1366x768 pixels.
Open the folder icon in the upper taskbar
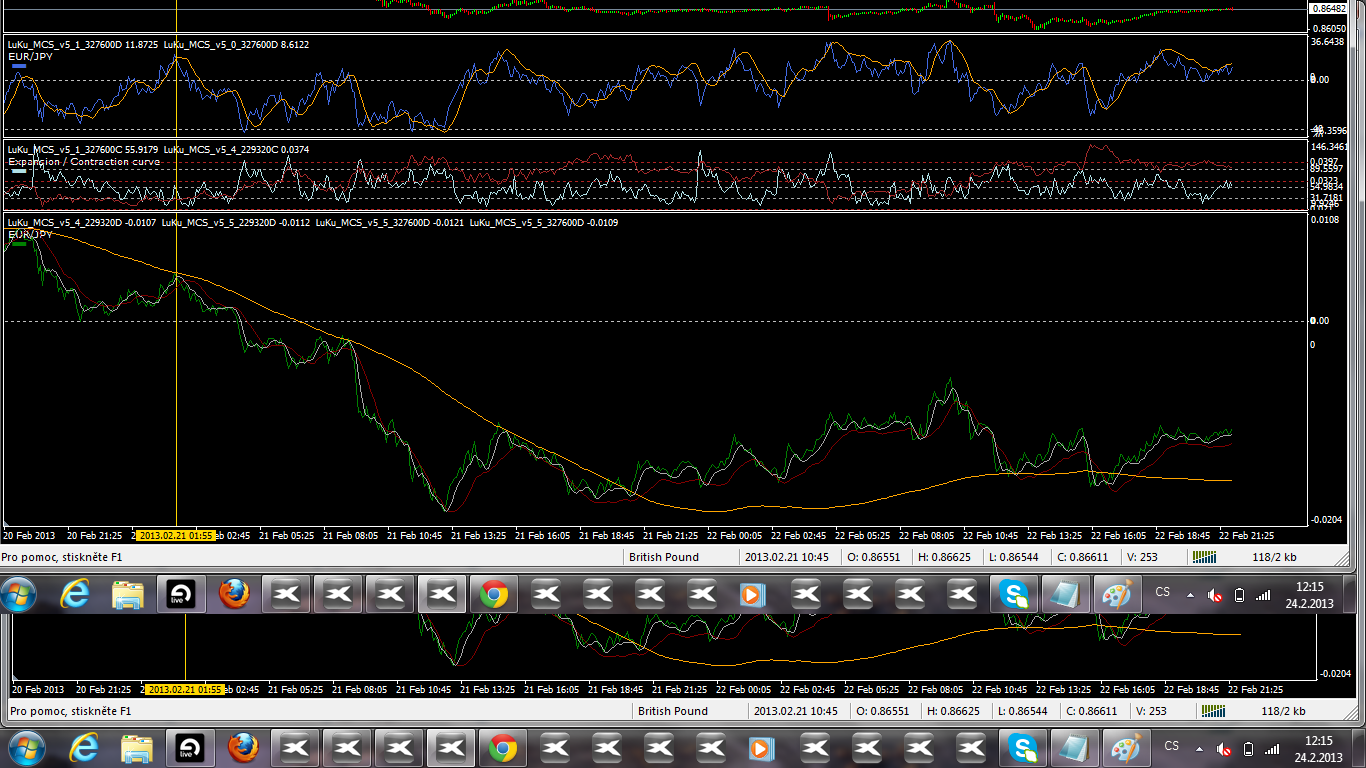[x=128, y=594]
